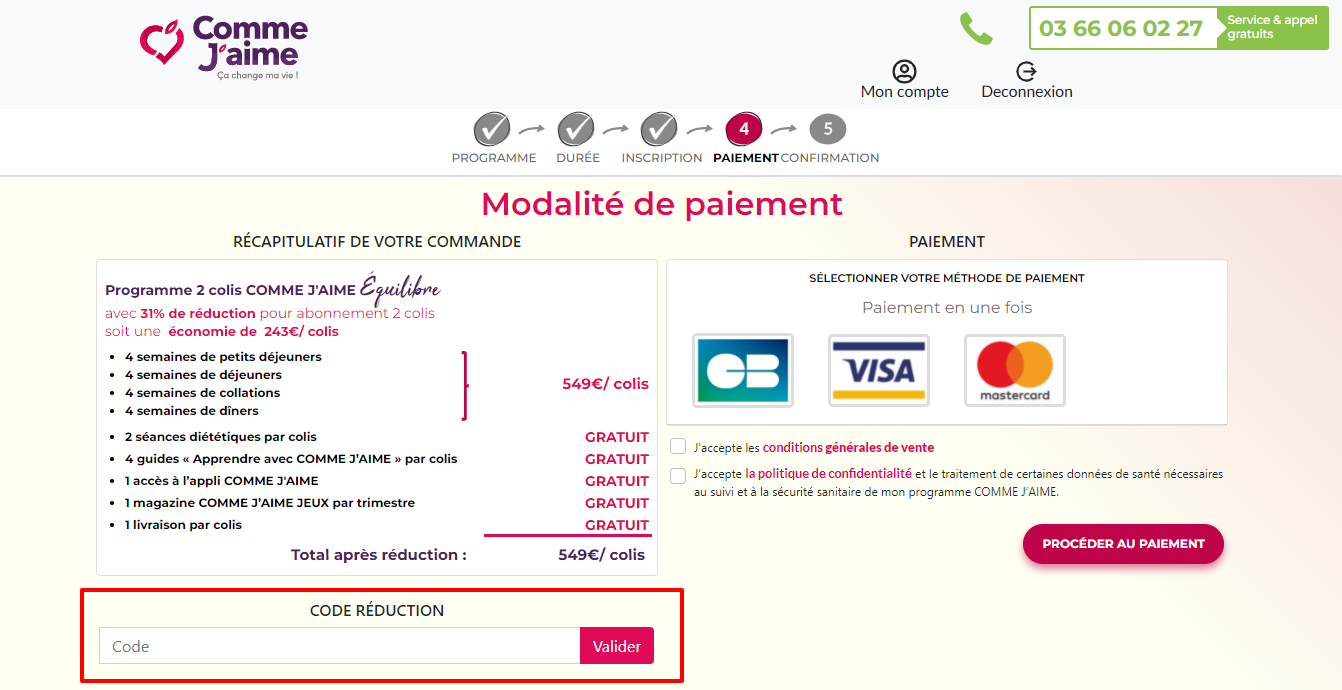
Task: Click Procéder au paiement button
Action: [1123, 544]
